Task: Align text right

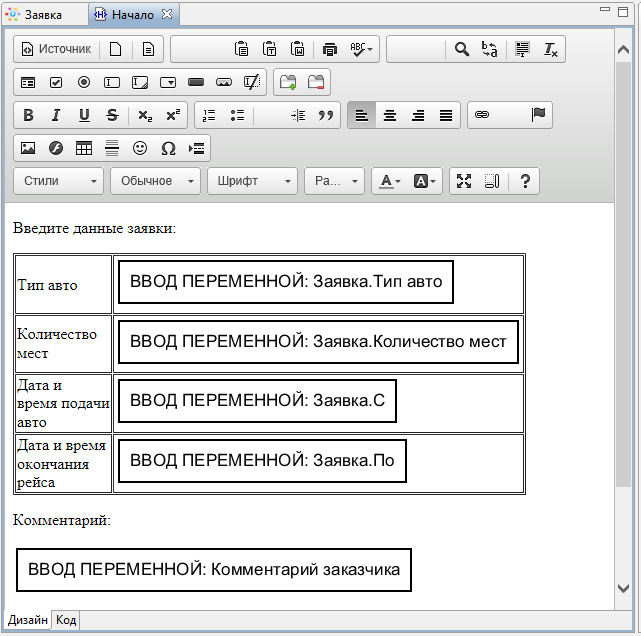Action: tap(418, 115)
